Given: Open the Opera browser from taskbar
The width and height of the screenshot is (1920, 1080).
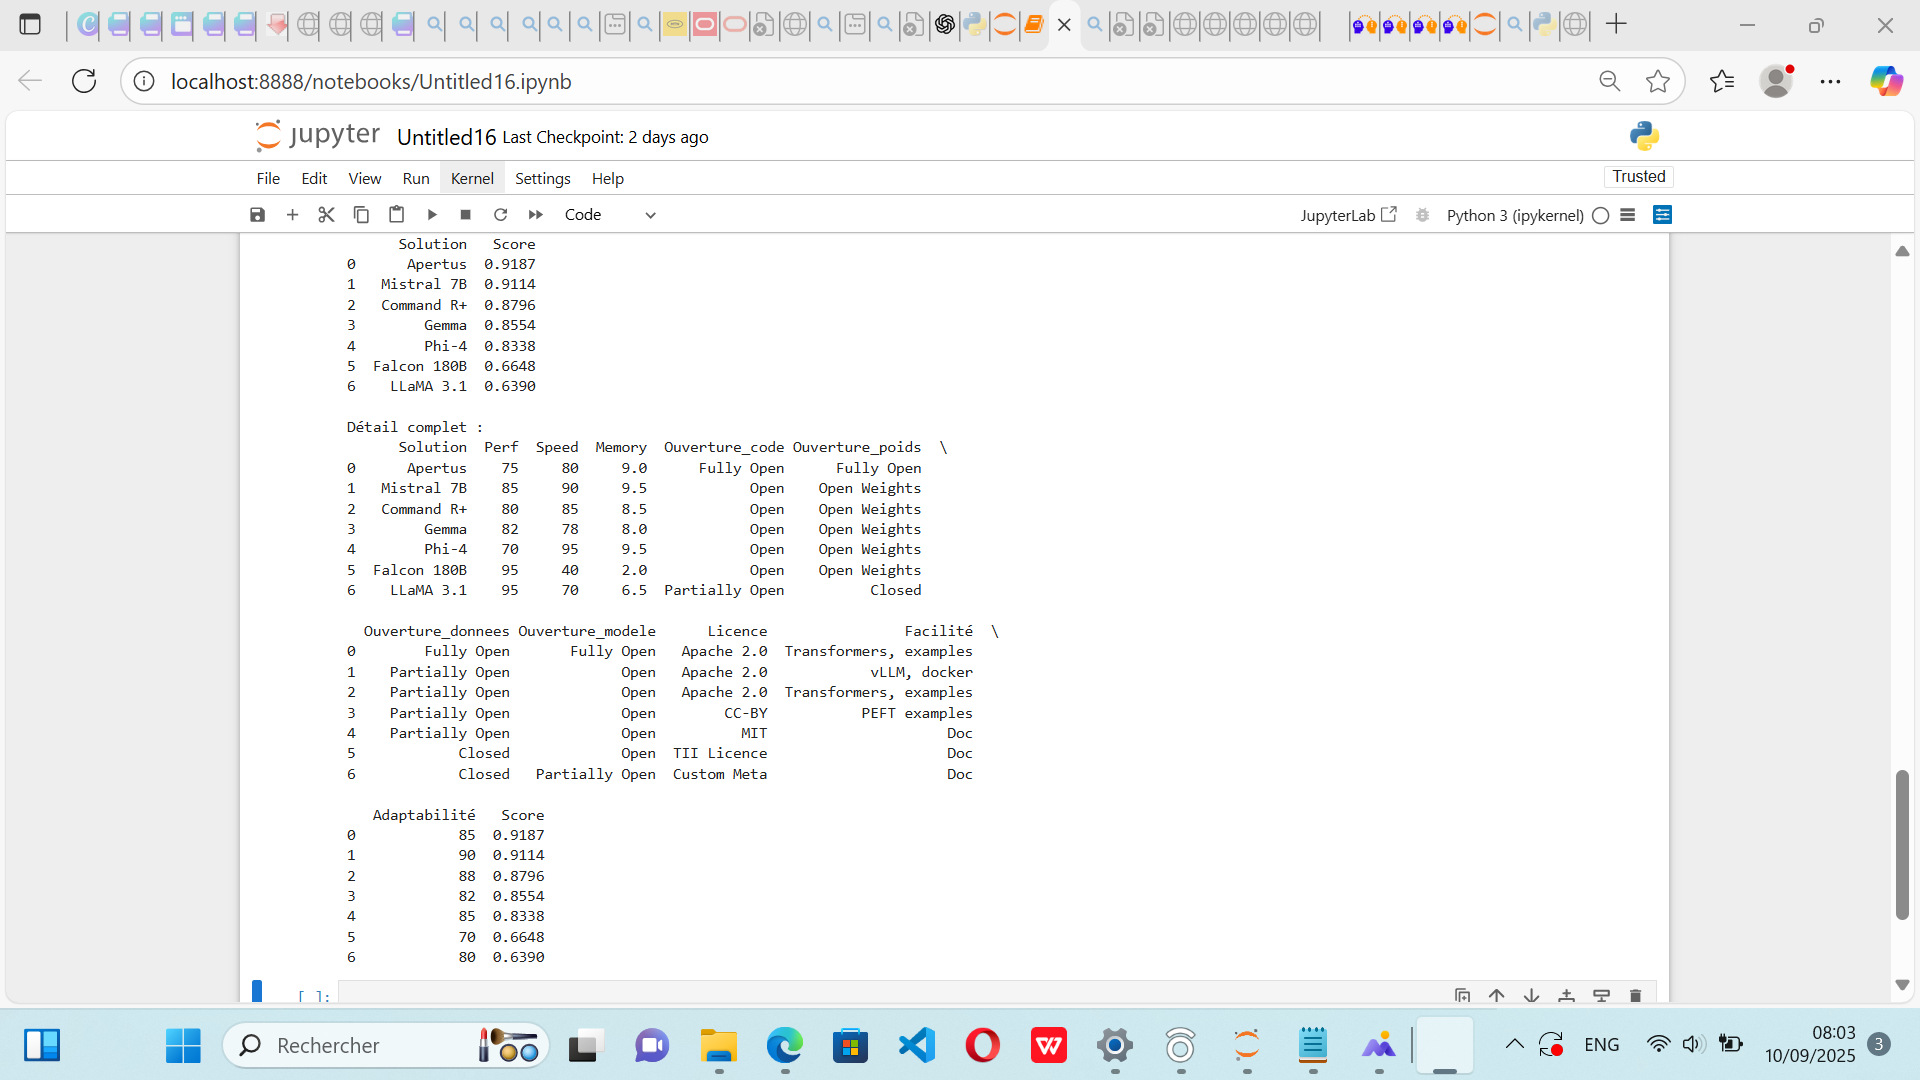Looking at the screenshot, I should point(982,1046).
